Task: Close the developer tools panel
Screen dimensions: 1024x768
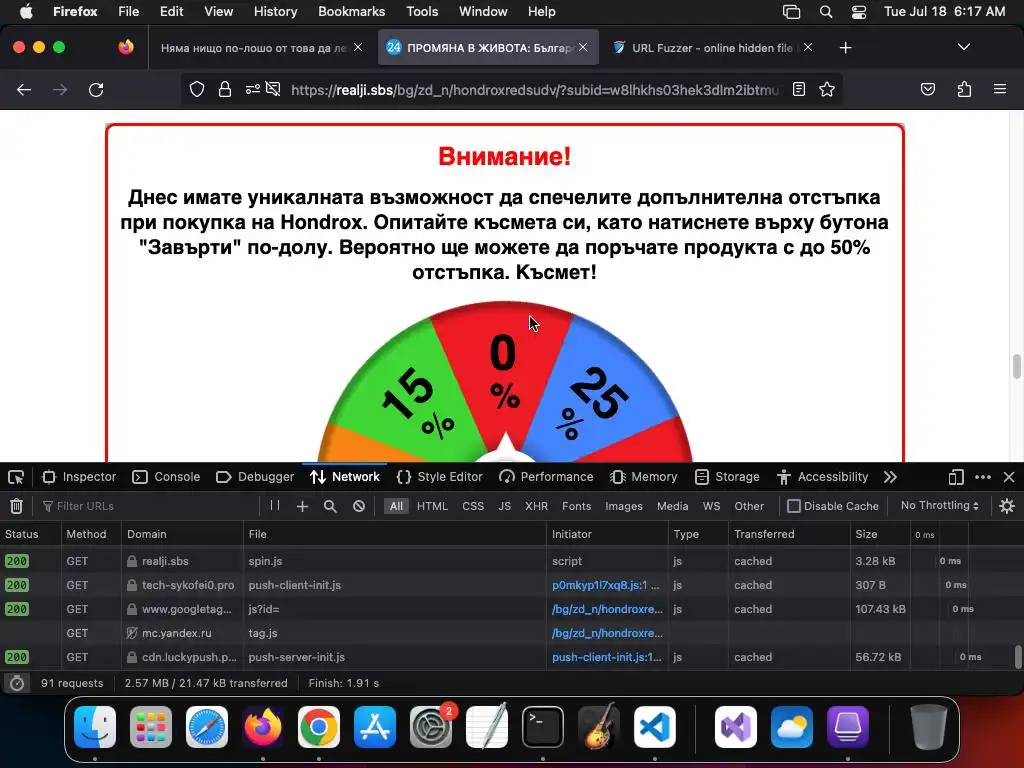Action: click(x=1009, y=477)
